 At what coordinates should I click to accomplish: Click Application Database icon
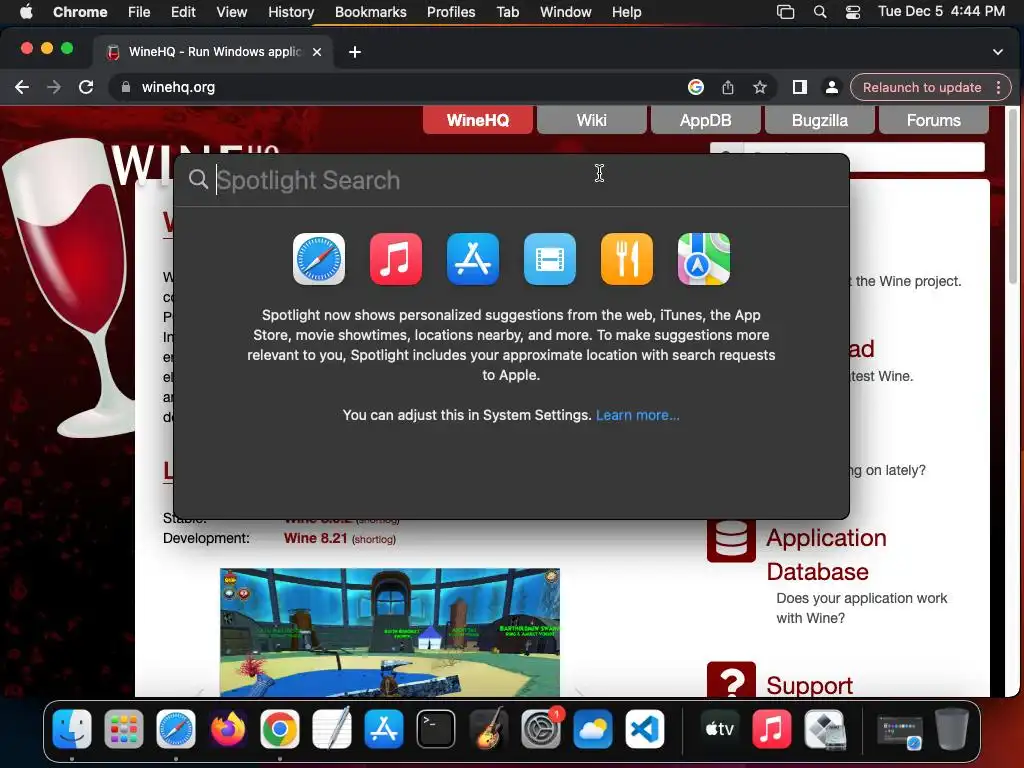(x=731, y=540)
